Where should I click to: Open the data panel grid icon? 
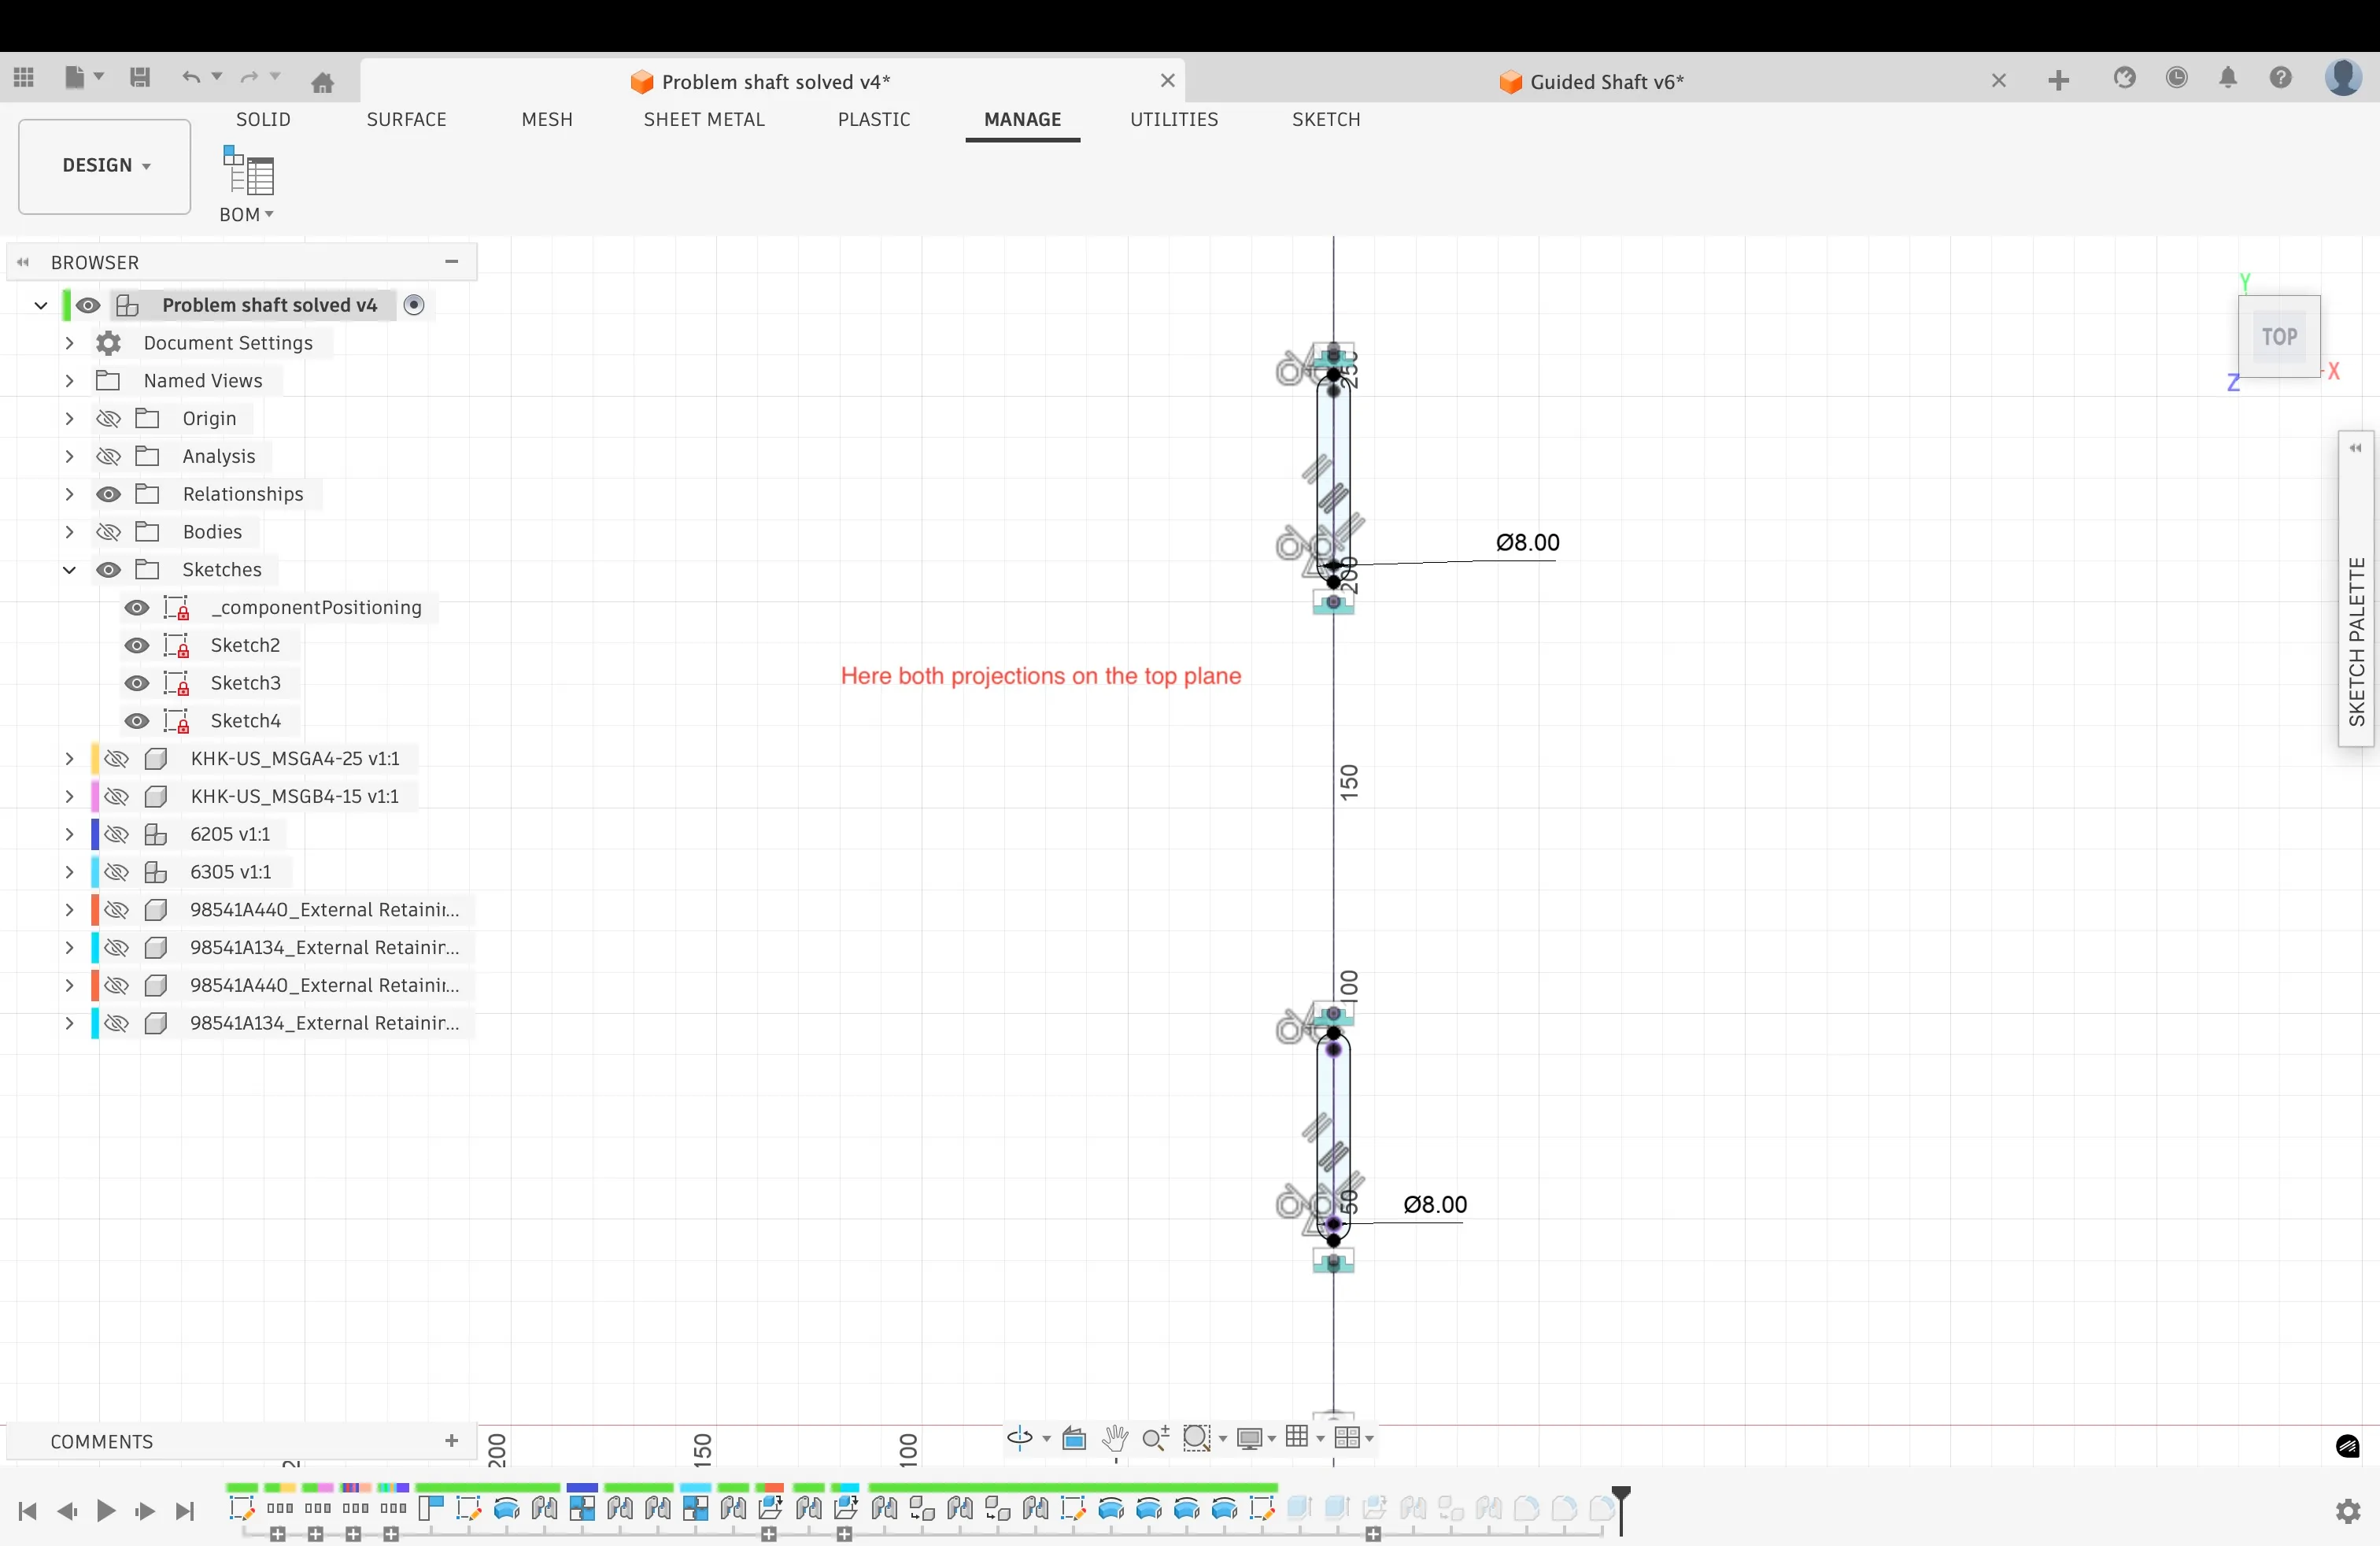(24, 77)
